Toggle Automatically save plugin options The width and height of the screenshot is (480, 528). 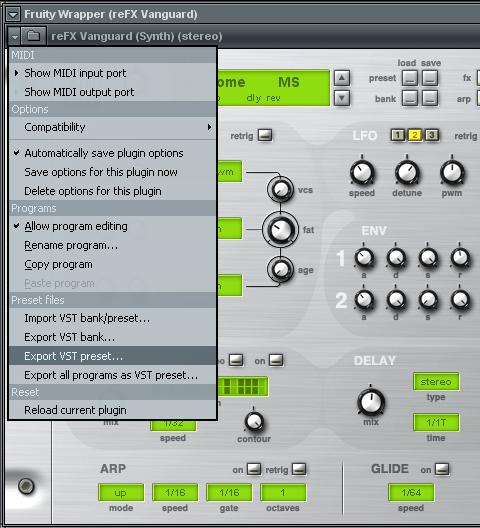coord(113,153)
